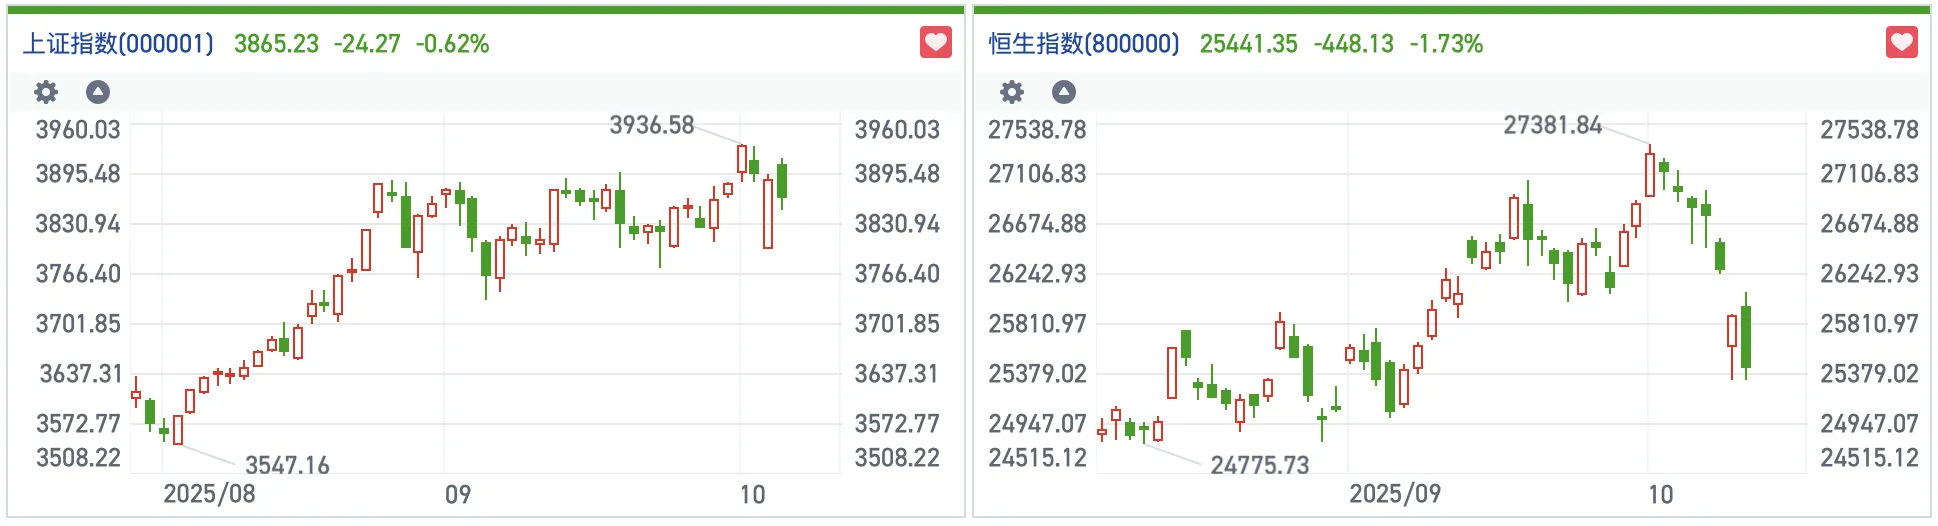Click the 25441.35 price of 恒生指数
Image resolution: width=1938 pixels, height=526 pixels.
(1248, 44)
